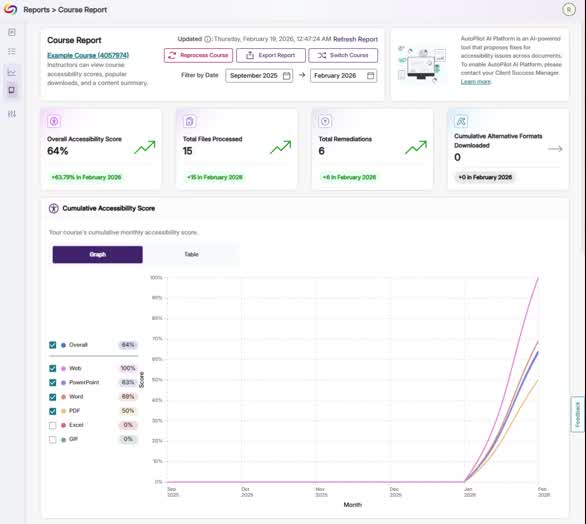Image resolution: width=586 pixels, height=524 pixels.
Task: Click the Total Remediations card icon
Action: 325,121
